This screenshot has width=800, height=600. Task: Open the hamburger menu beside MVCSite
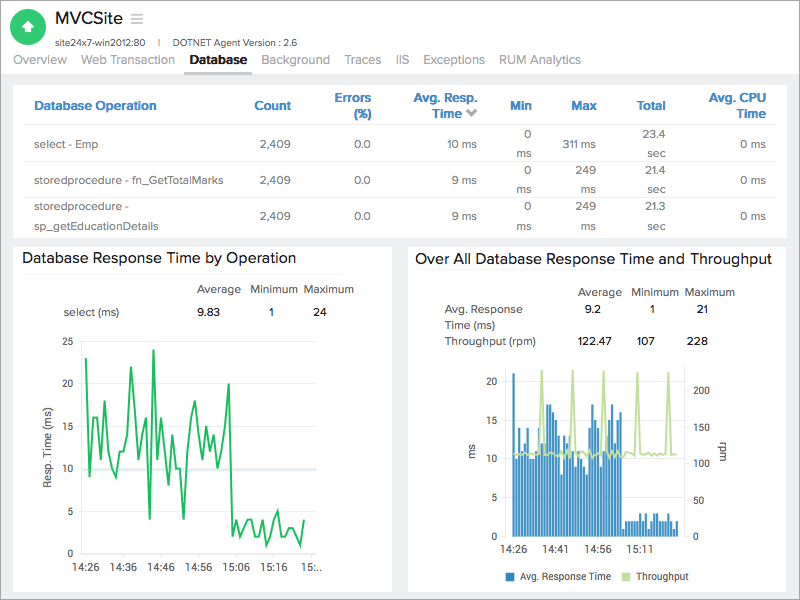coord(137,18)
